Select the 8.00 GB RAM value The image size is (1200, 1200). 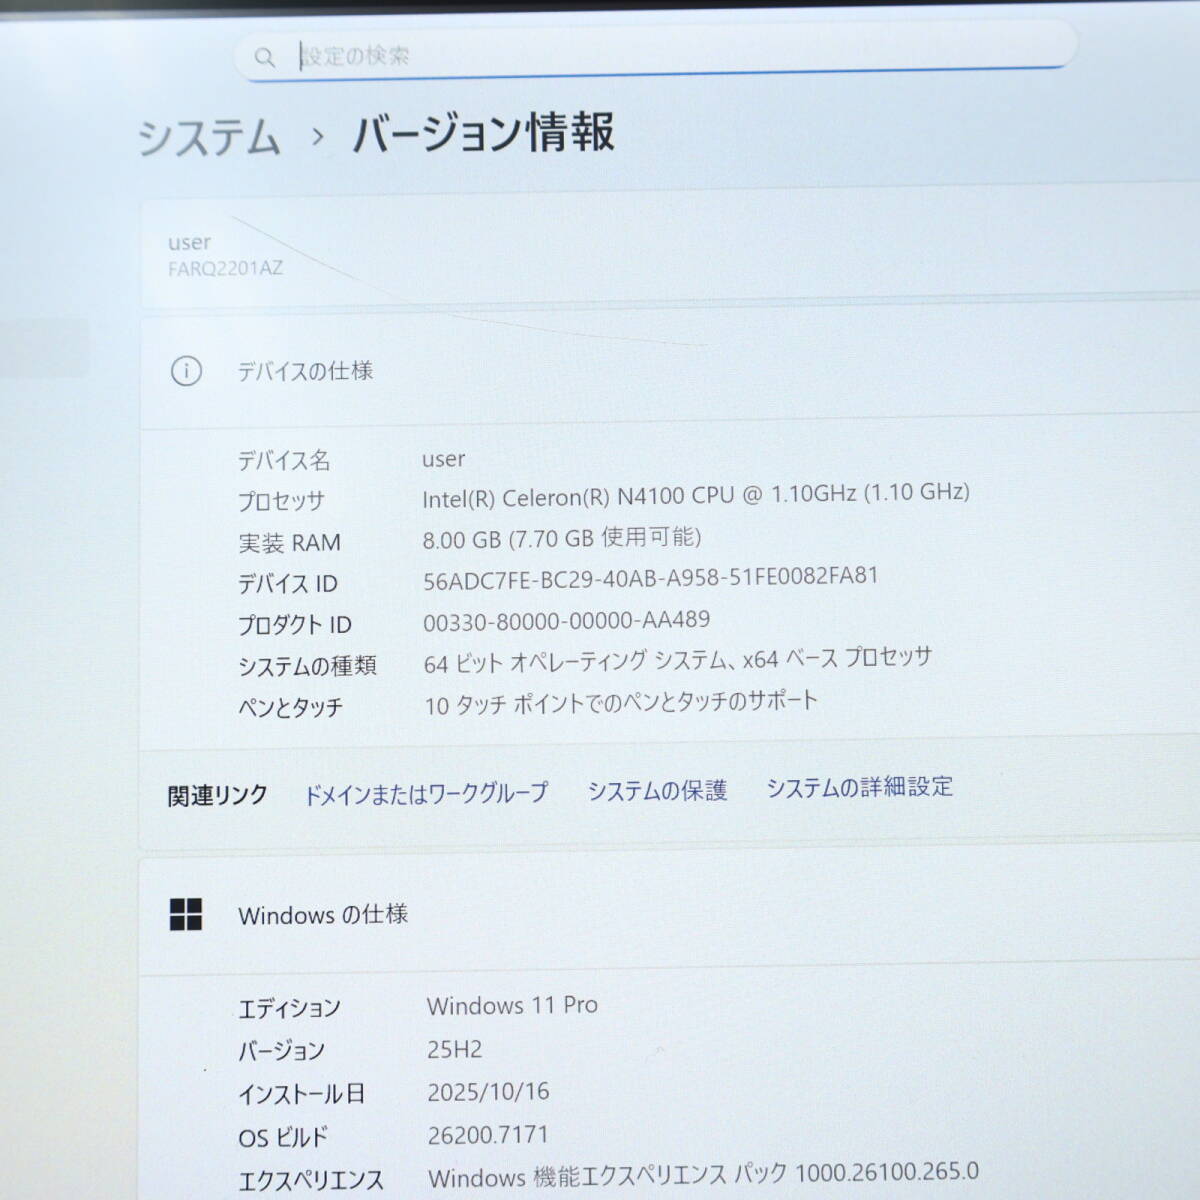coord(562,538)
